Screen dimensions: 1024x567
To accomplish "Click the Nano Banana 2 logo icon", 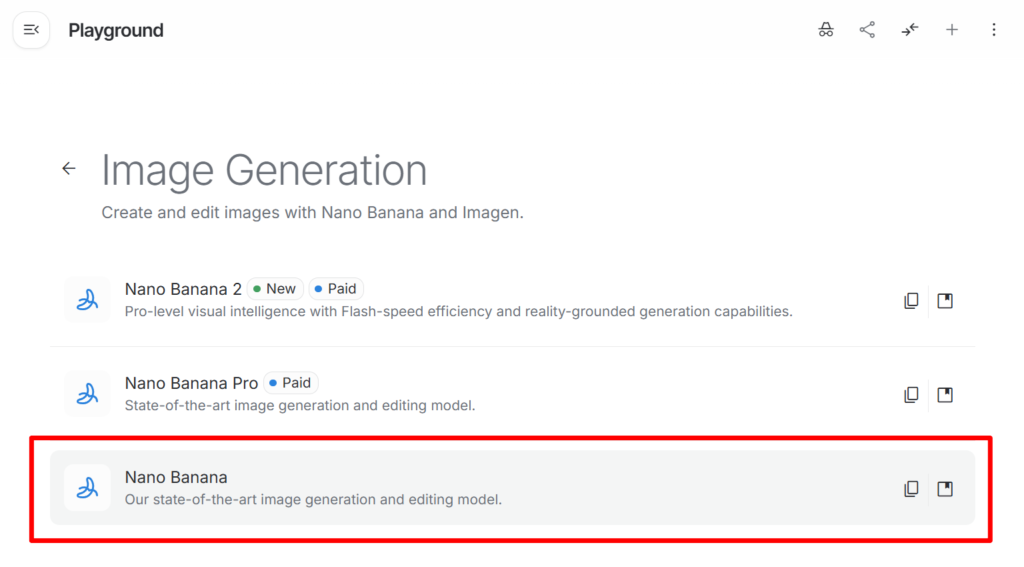I will [x=87, y=300].
